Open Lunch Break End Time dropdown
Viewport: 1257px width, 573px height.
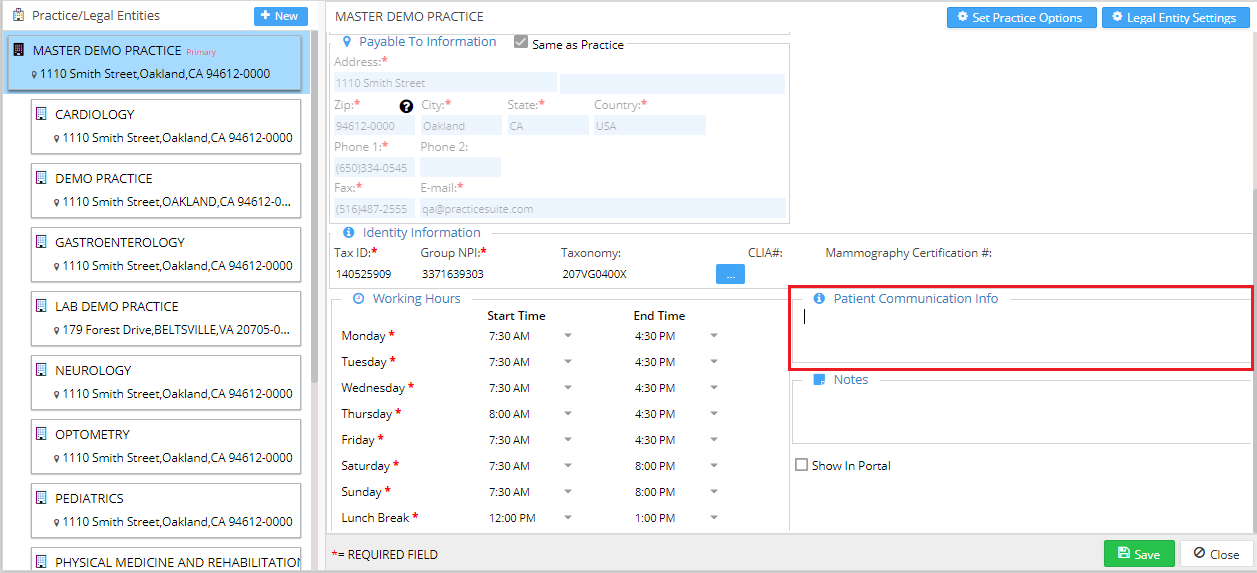[x=713, y=518]
